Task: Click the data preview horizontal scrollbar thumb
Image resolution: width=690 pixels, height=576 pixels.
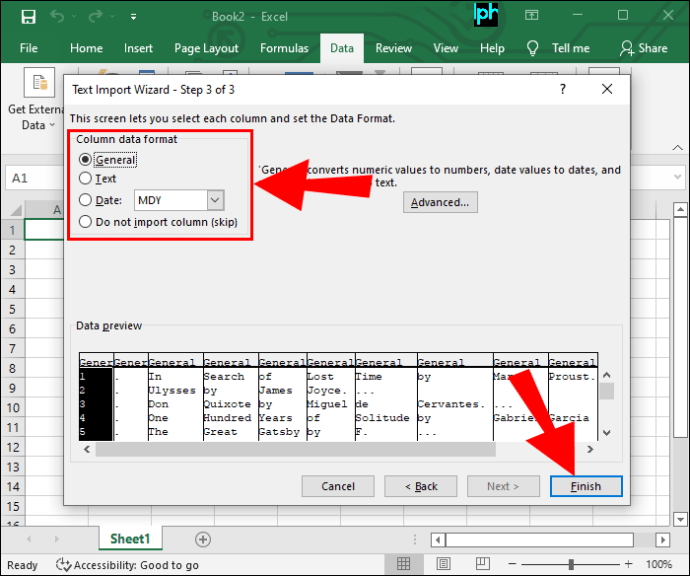Action: pyautogui.click(x=296, y=449)
